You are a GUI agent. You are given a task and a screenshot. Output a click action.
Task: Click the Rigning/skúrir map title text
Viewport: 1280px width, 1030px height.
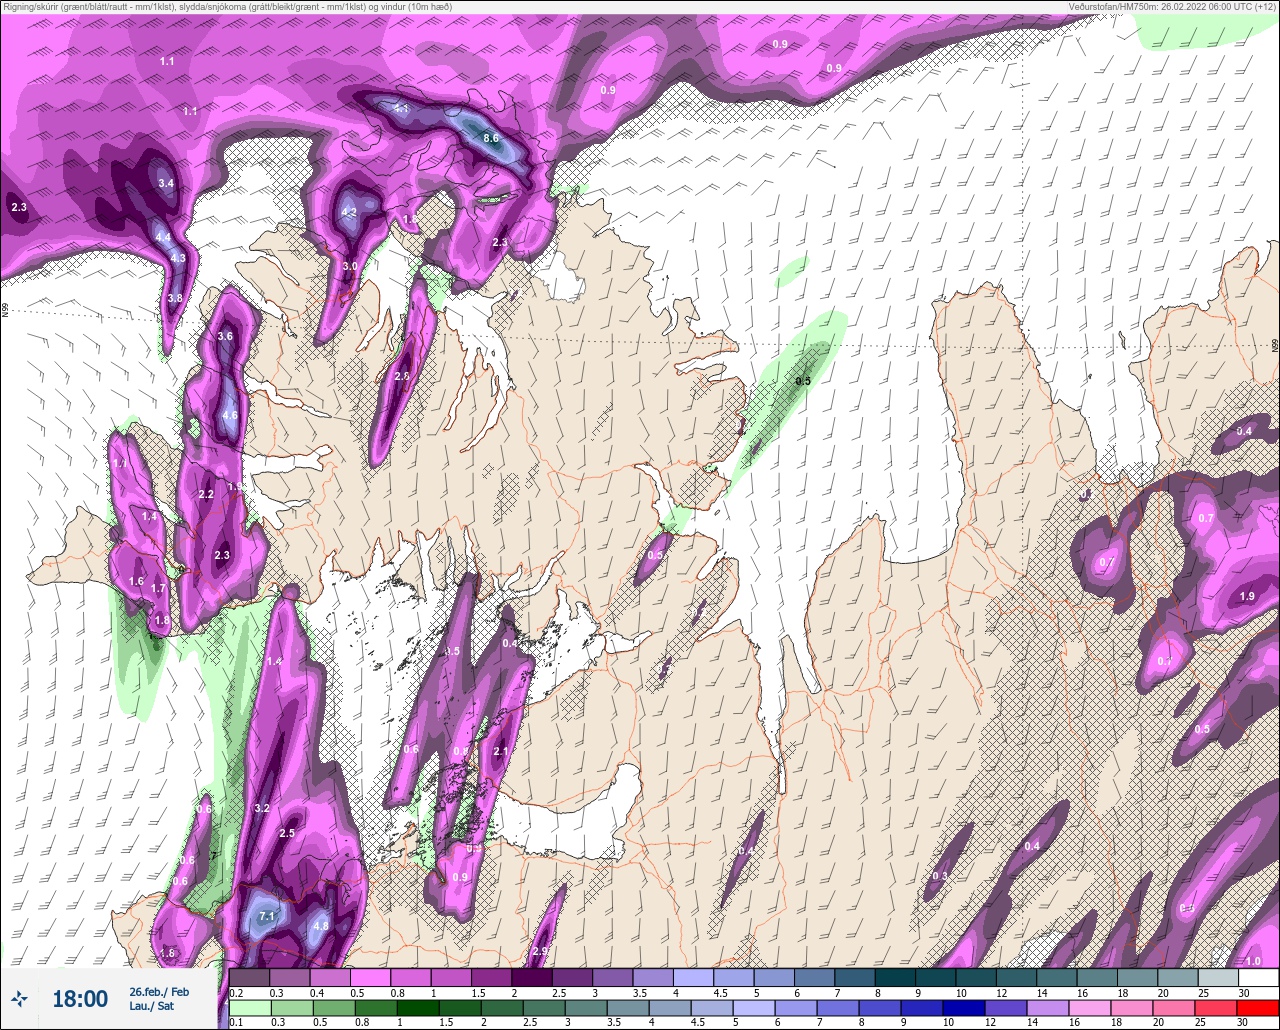click(227, 6)
